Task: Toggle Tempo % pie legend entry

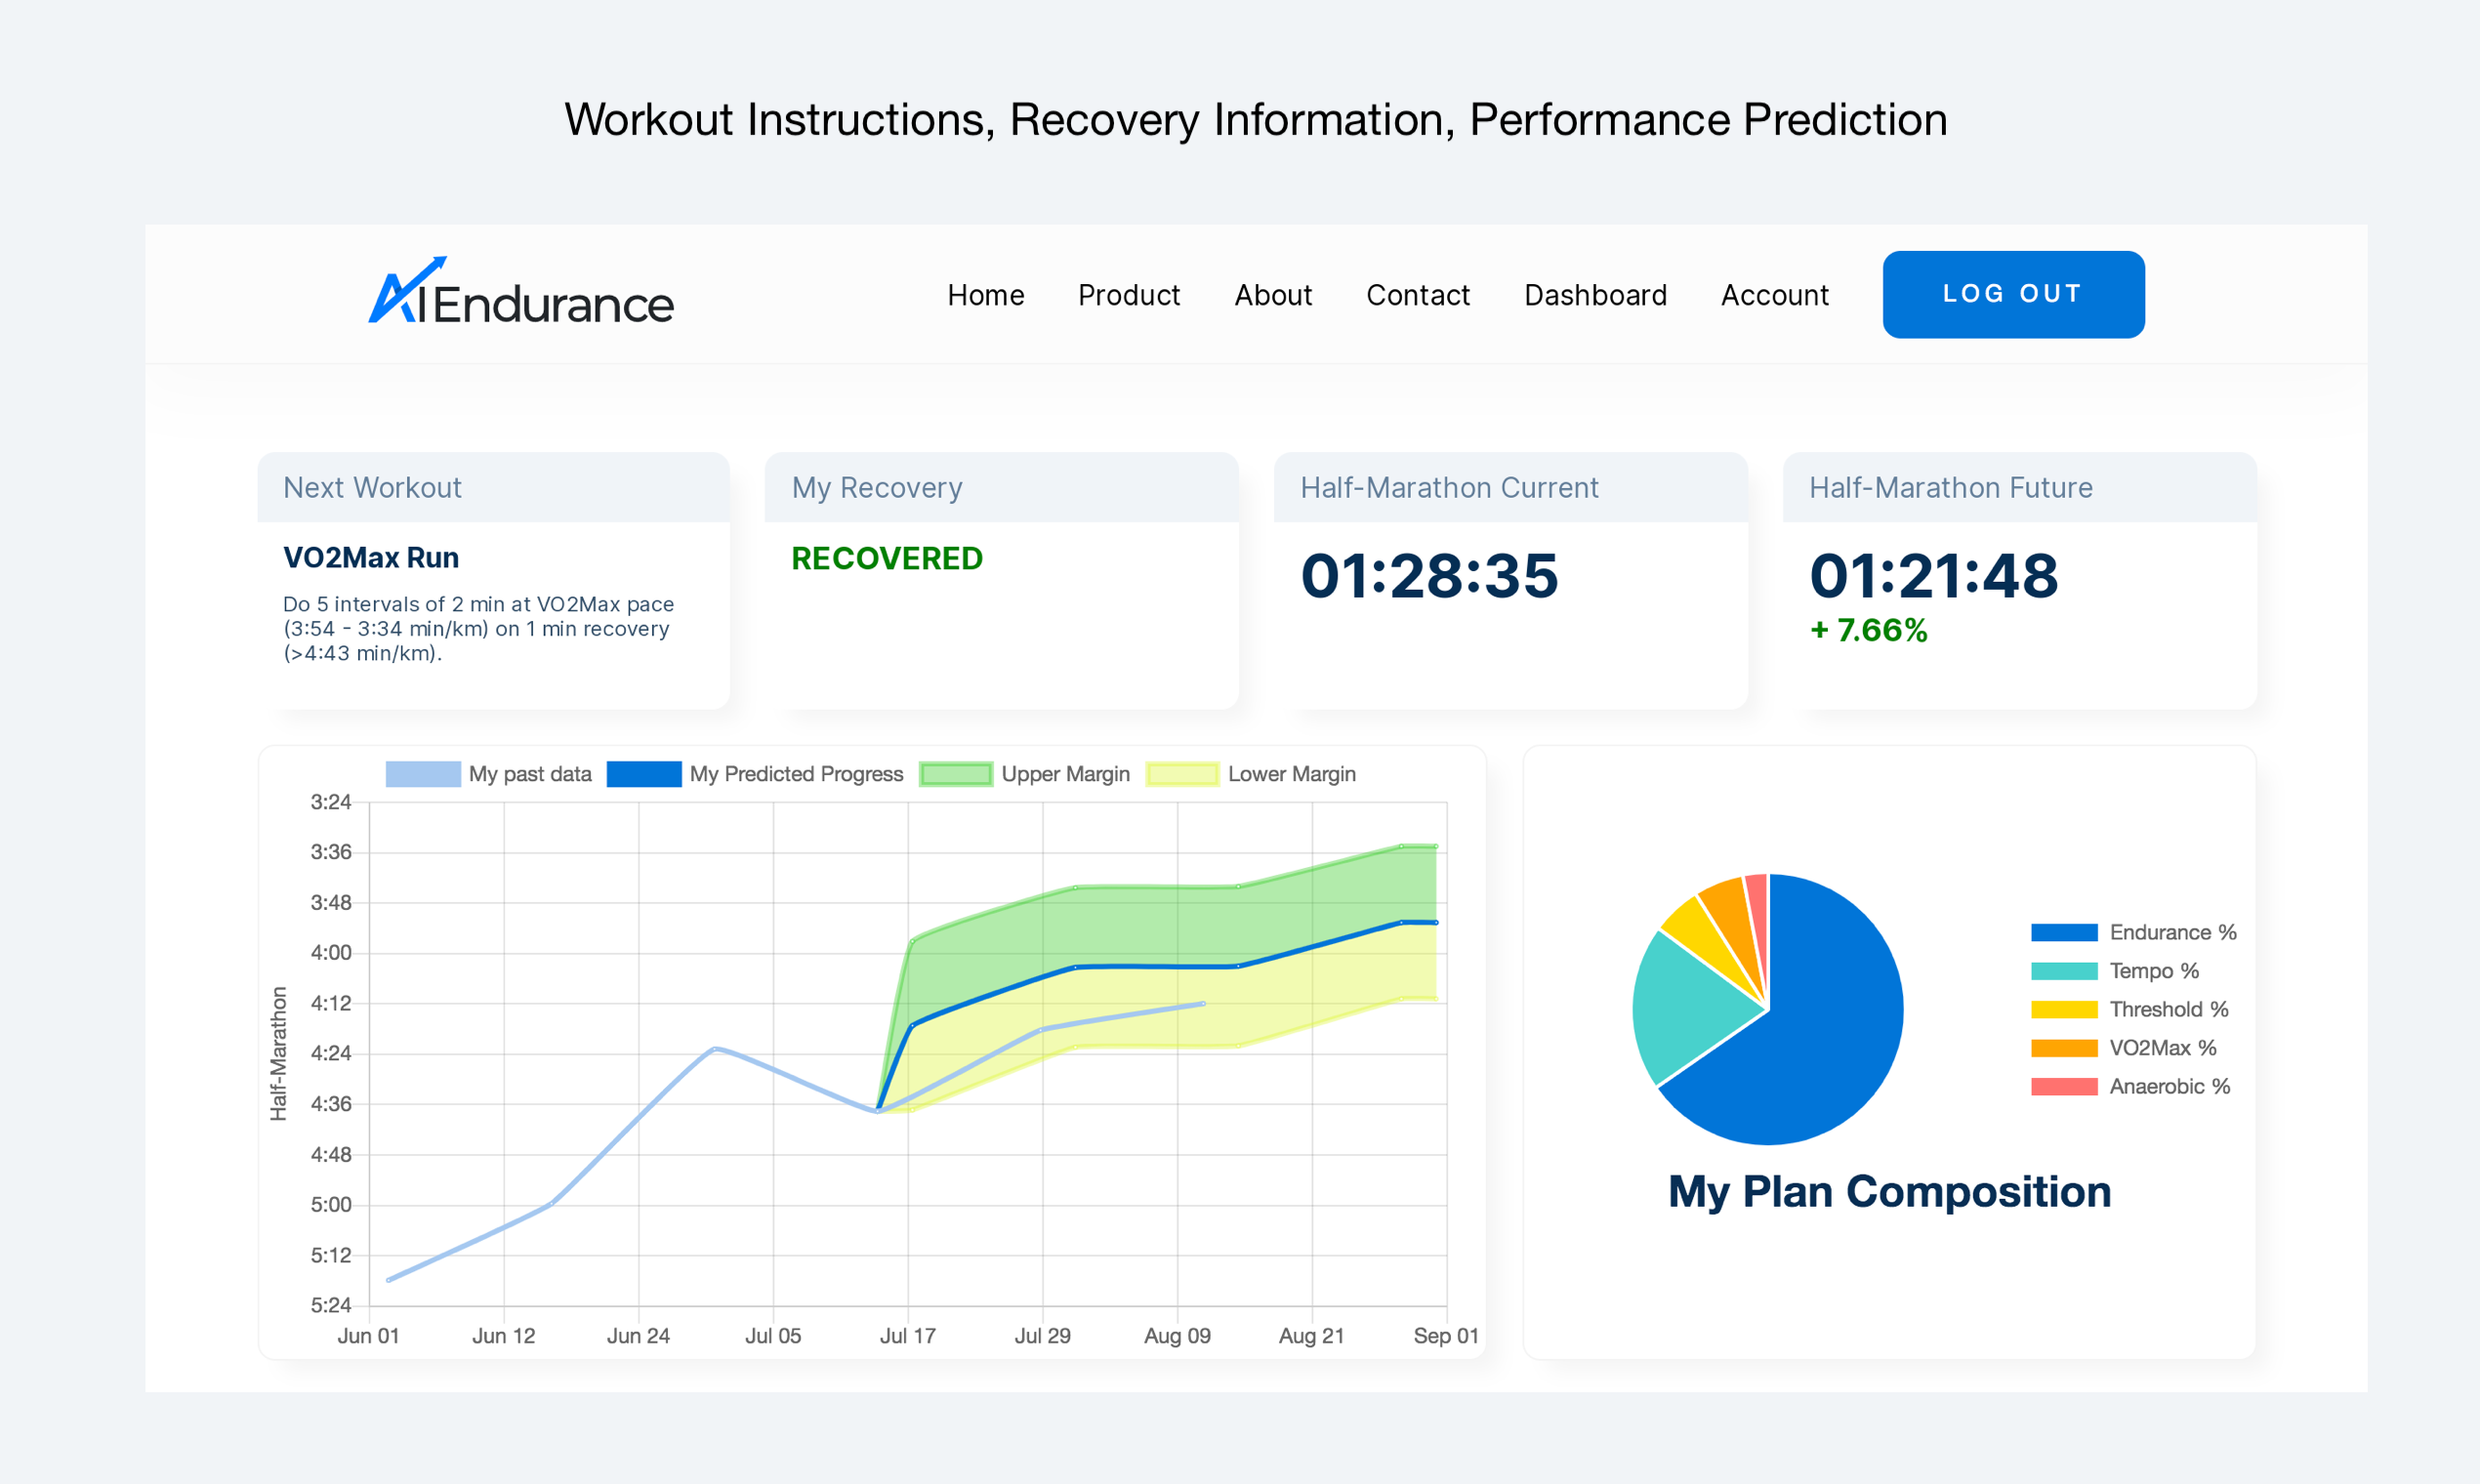Action: click(2063, 971)
